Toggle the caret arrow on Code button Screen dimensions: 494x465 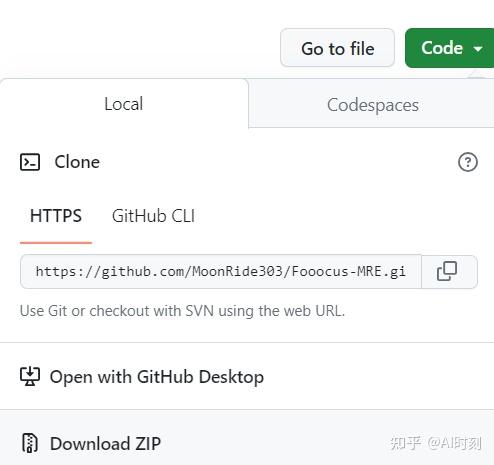478,49
